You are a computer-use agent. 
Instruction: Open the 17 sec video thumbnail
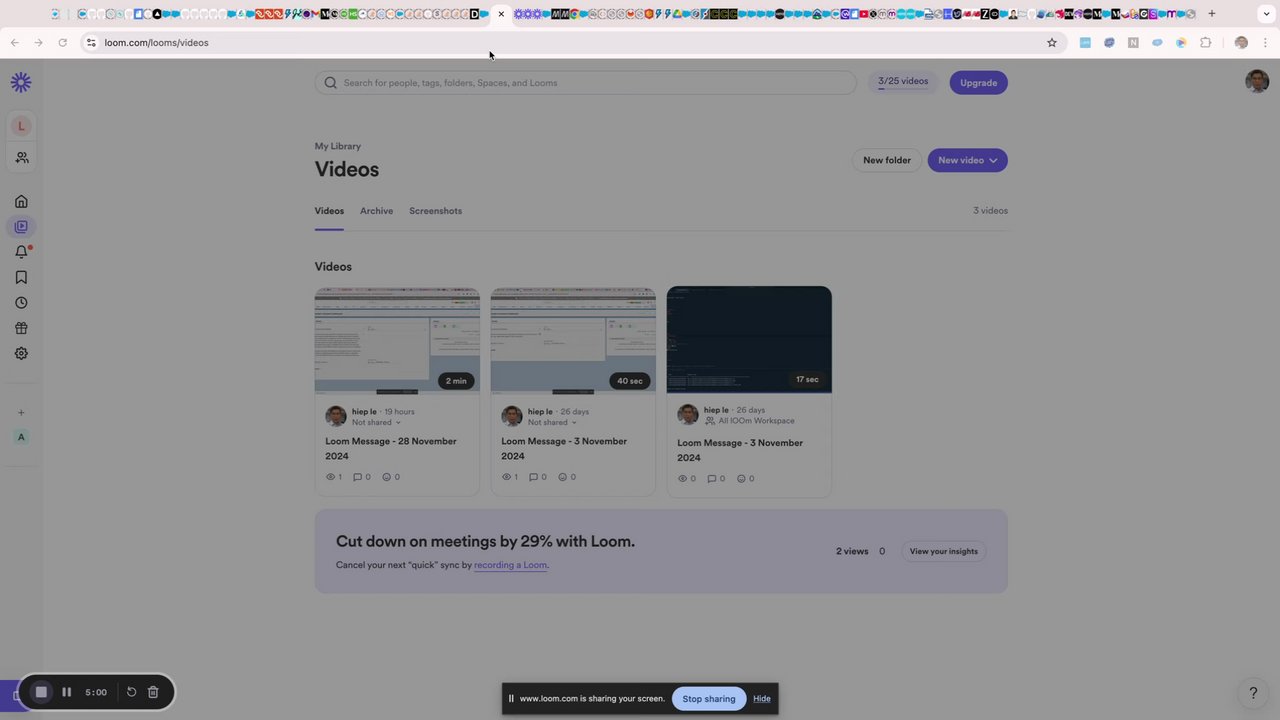[x=749, y=340]
